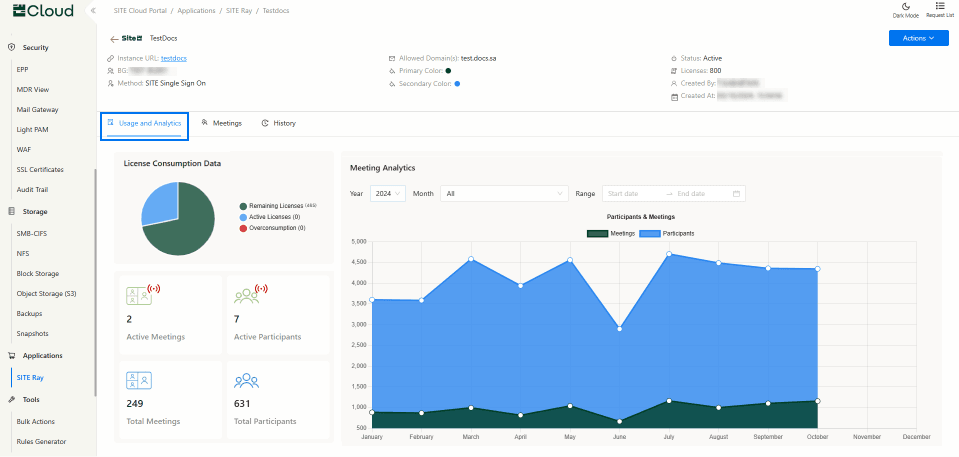Open calendar icon in Range field

coord(737,193)
